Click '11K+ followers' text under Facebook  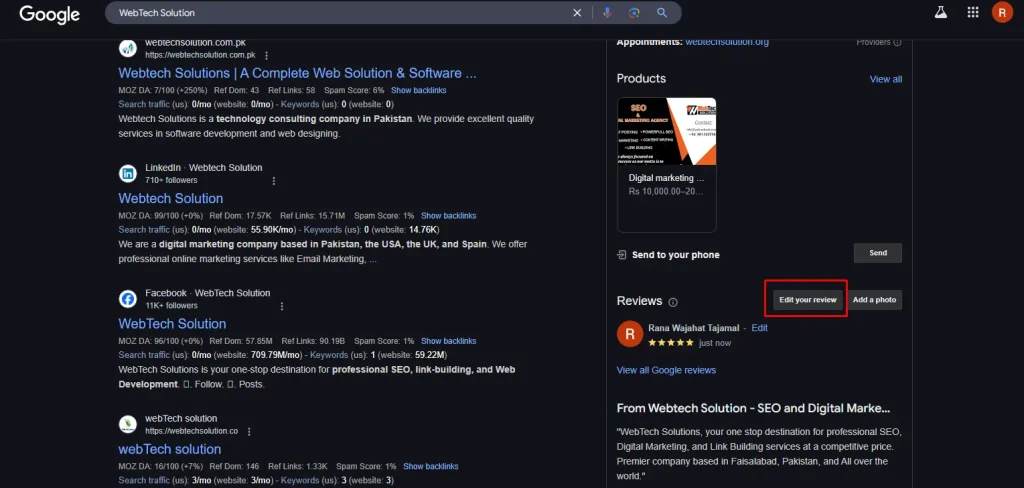pos(171,306)
